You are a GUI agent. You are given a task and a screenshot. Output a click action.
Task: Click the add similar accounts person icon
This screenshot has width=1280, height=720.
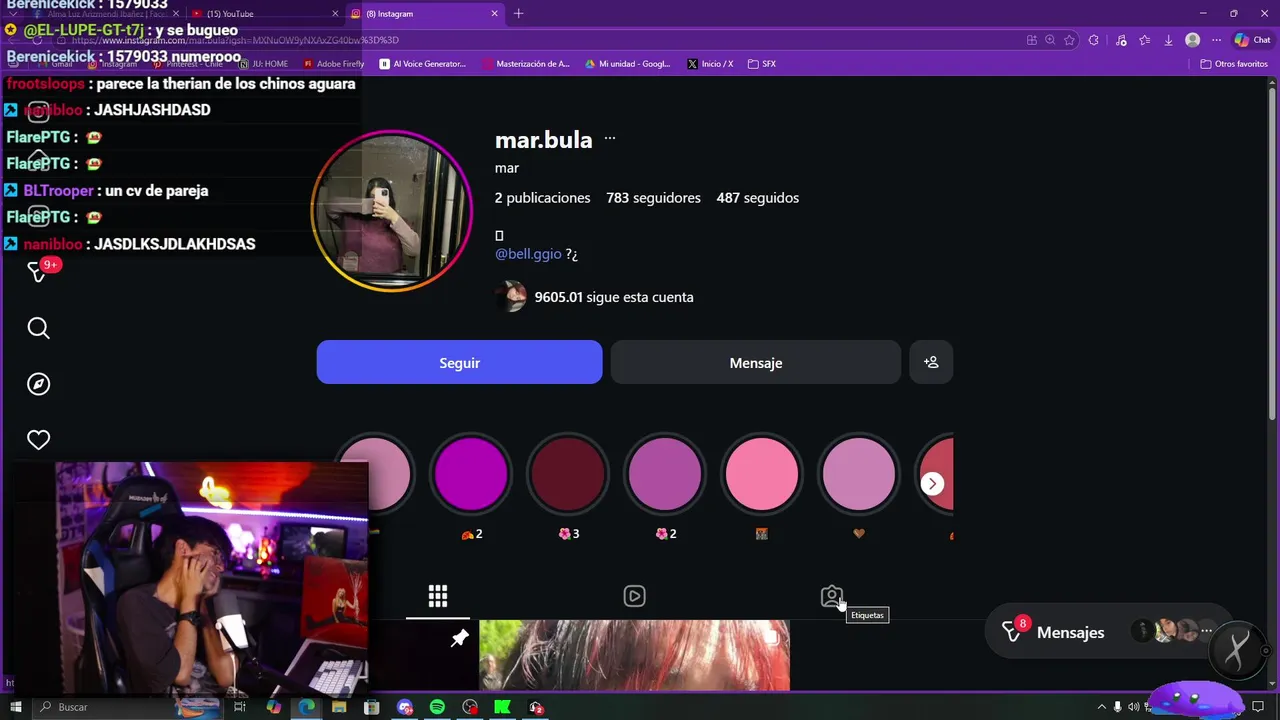coord(931,362)
